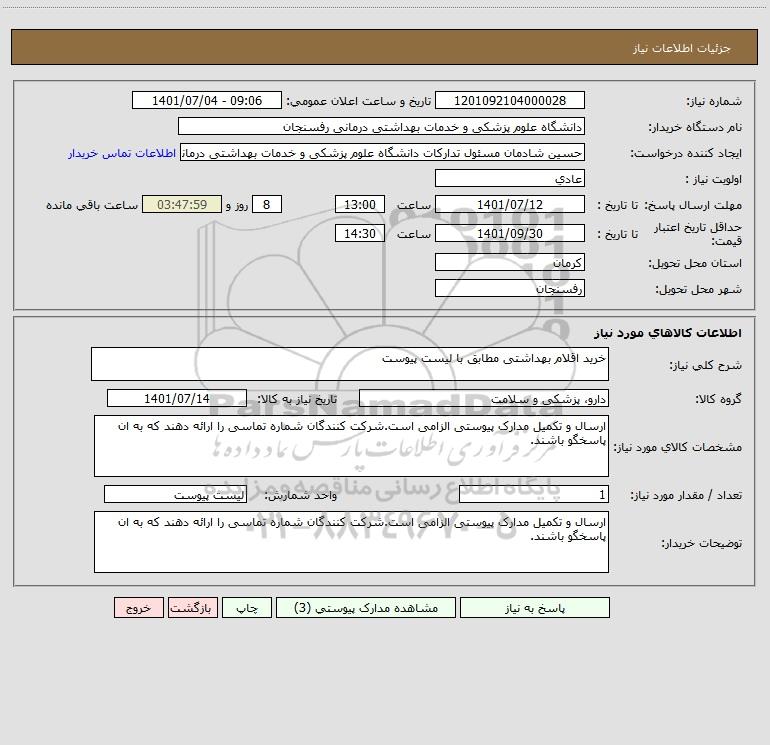Viewport: 770px width, 745px height.
Task: Click the شماره نیاز label
Action: [x=714, y=101]
